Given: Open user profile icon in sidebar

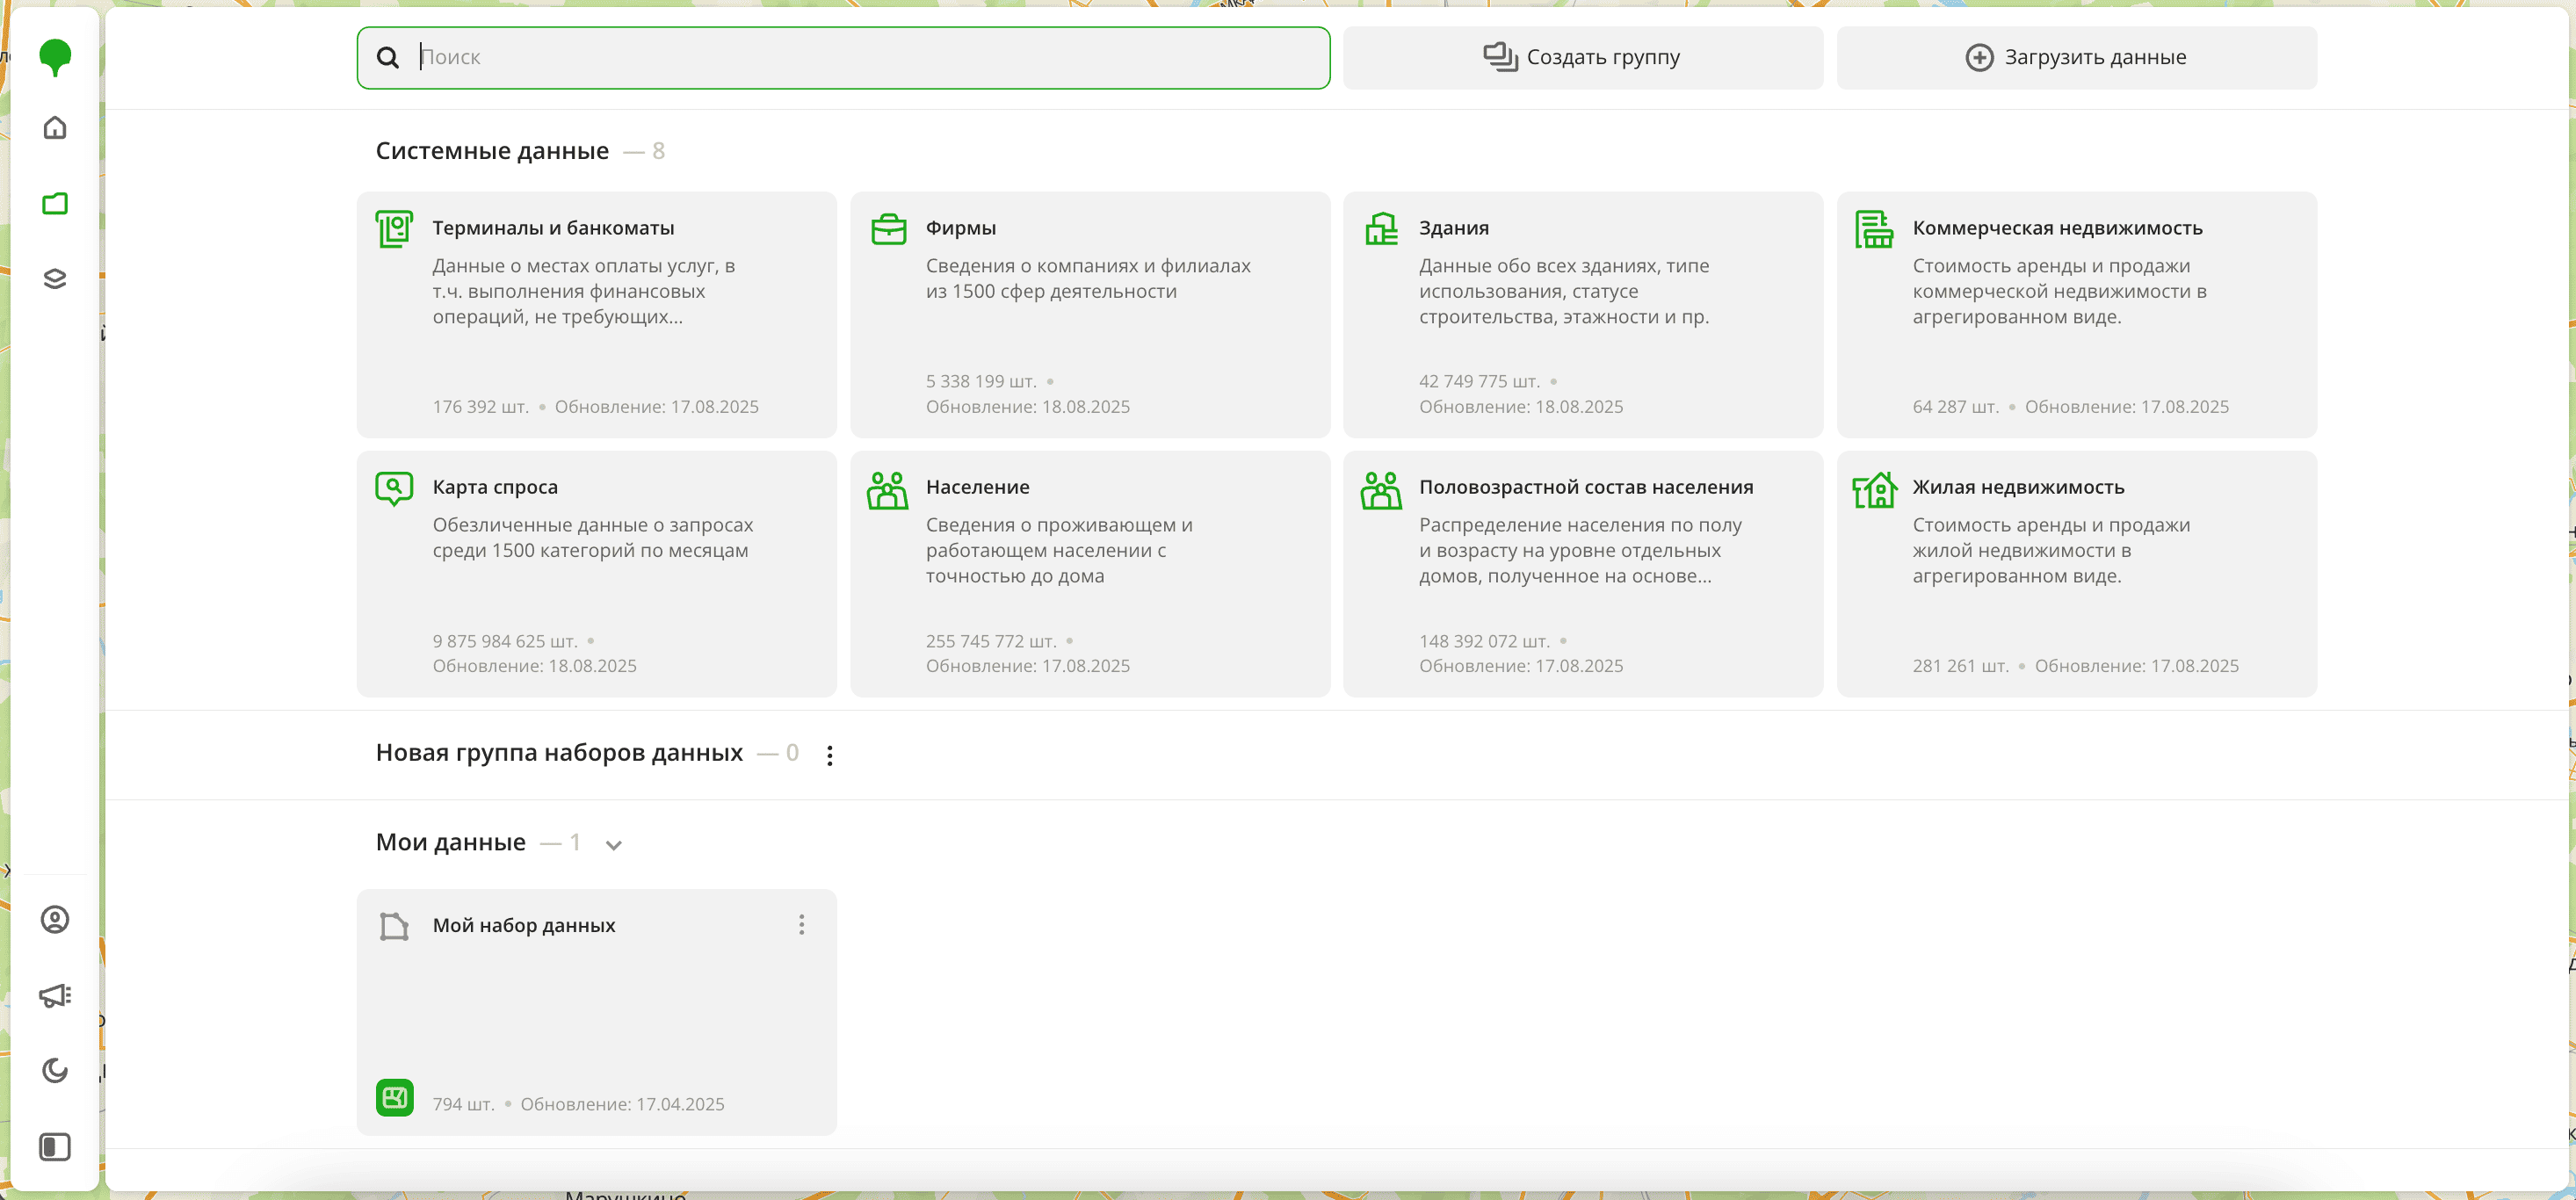Looking at the screenshot, I should [55, 920].
